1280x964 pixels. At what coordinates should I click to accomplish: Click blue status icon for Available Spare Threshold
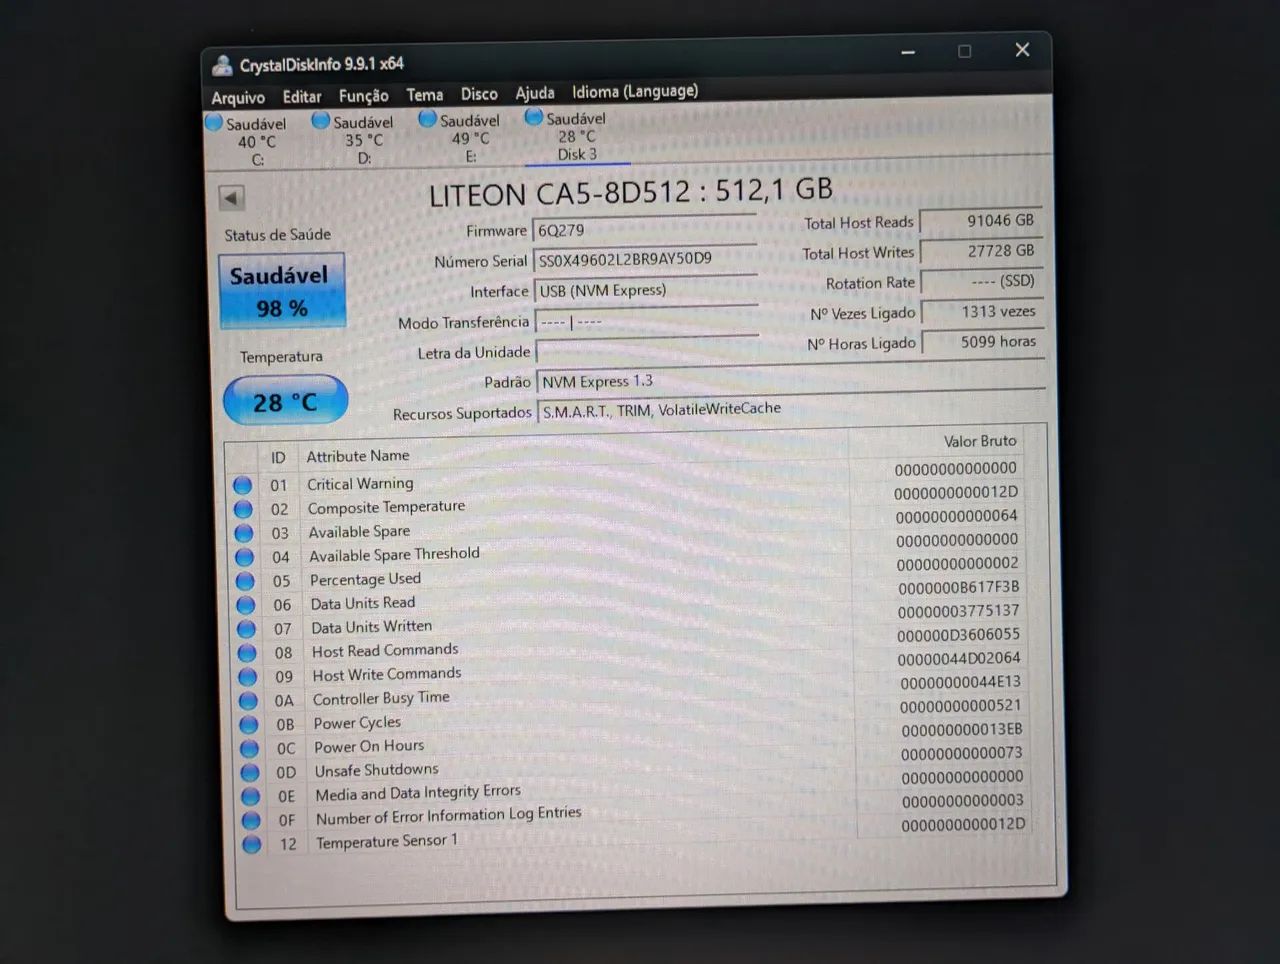pos(244,557)
